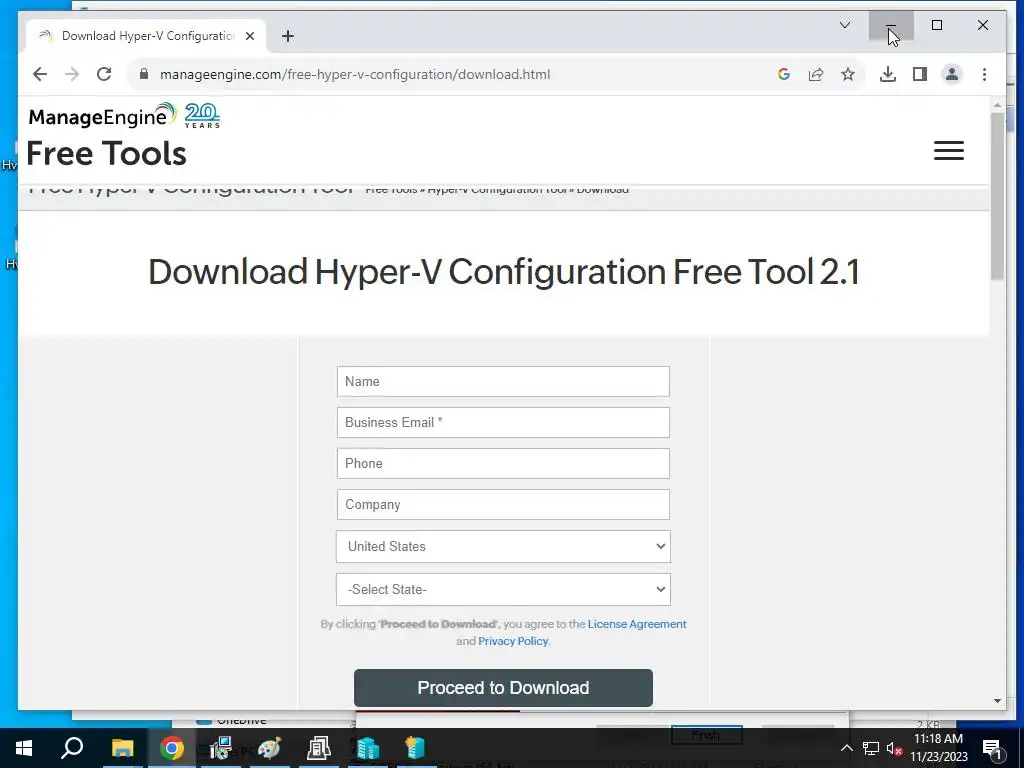This screenshot has height=768, width=1024.
Task: Click Proceed to Download button
Action: click(503, 688)
